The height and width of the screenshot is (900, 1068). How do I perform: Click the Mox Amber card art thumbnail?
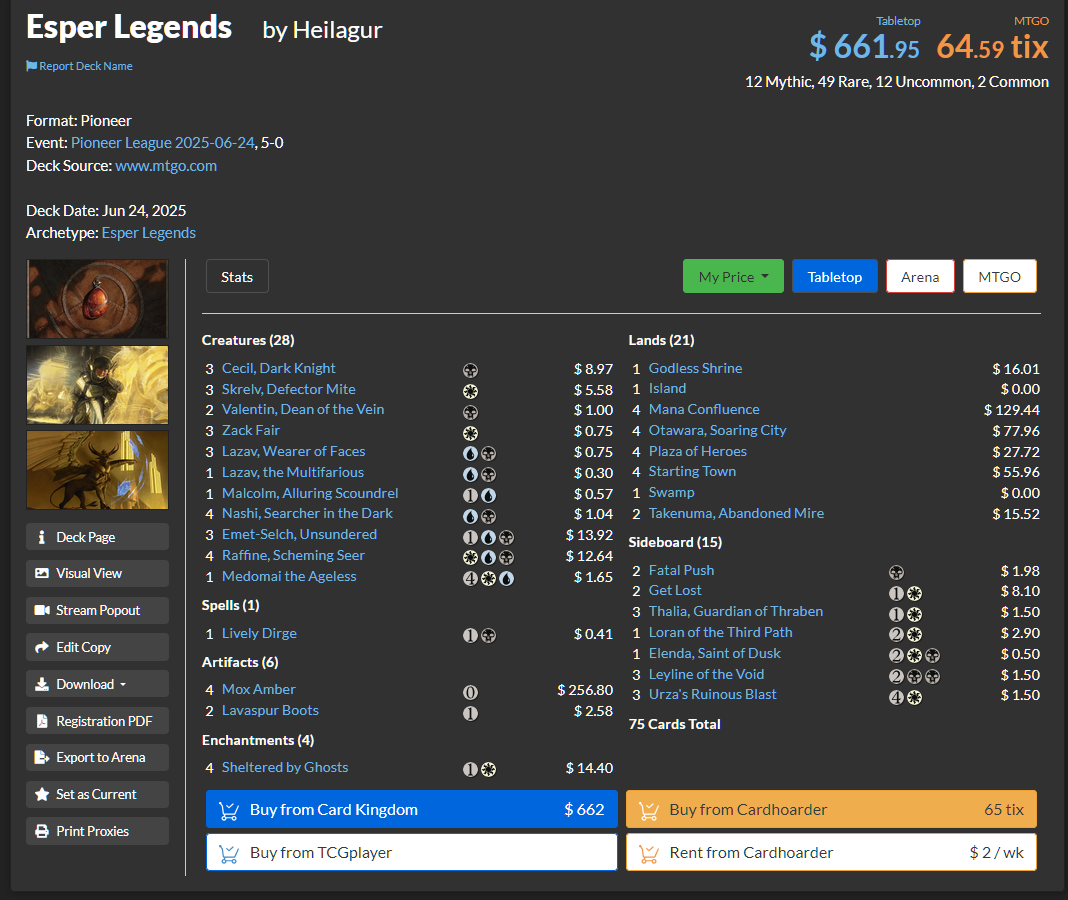pos(97,299)
